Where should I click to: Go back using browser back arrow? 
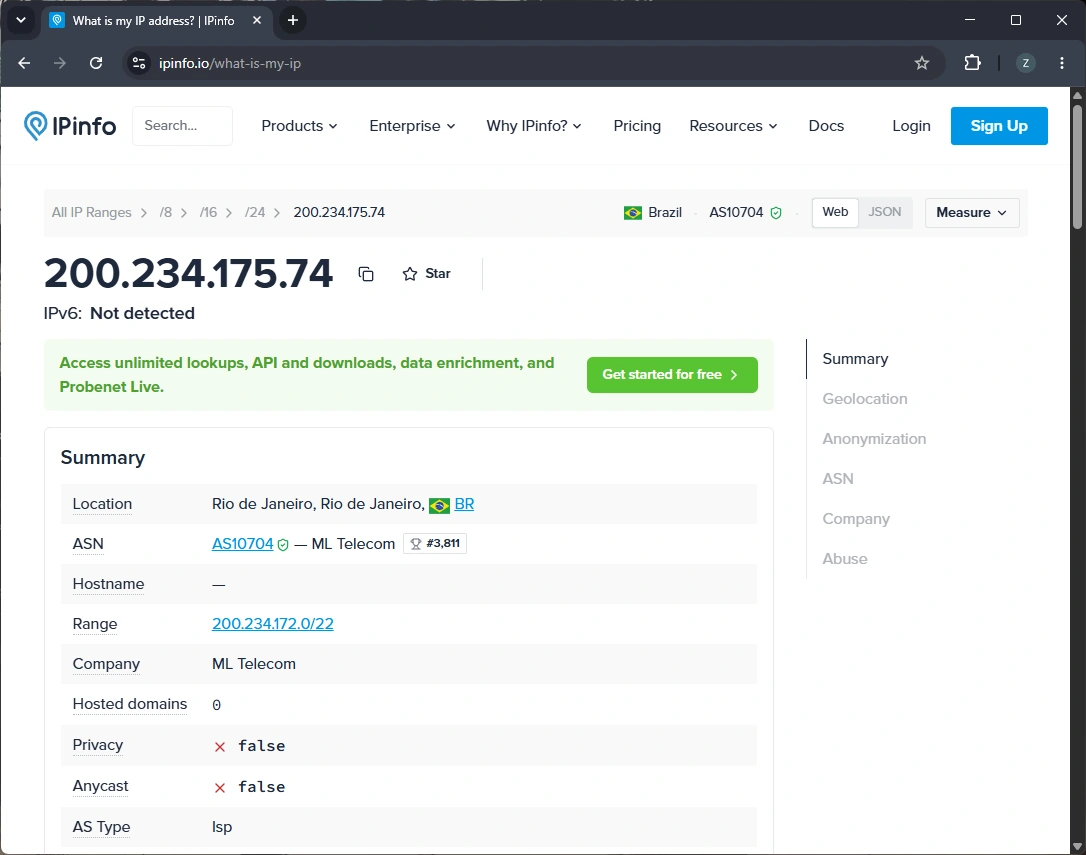coord(24,63)
